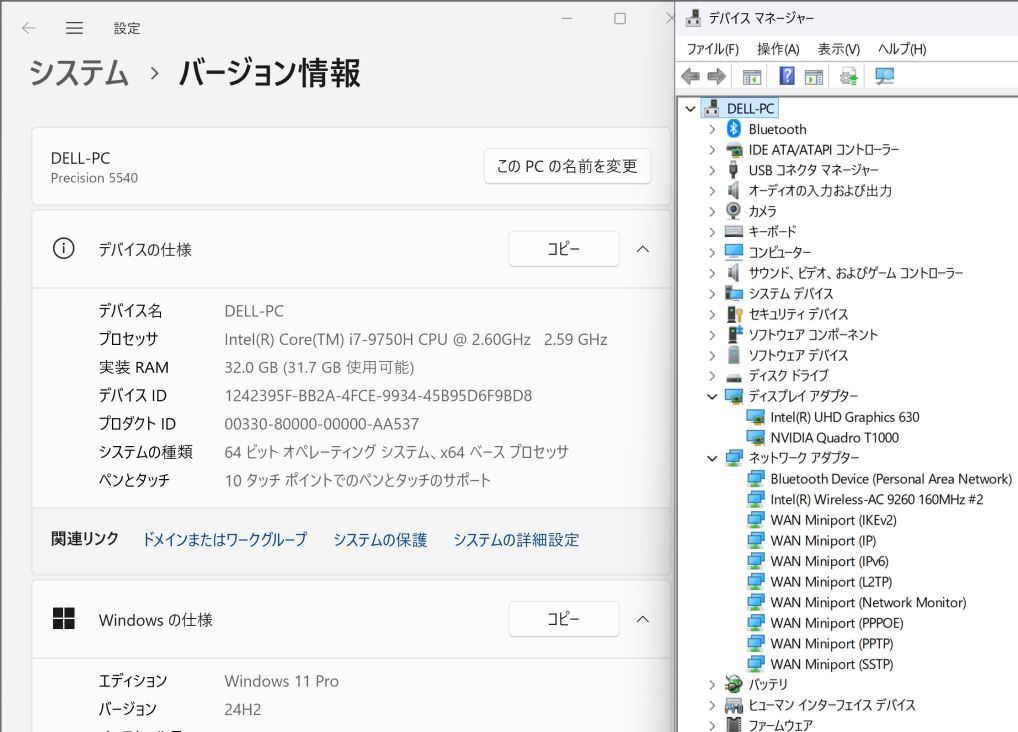1018x732 pixels.
Task: Select WAN Miniport (IKEv2) entry
Action: [x=833, y=520]
